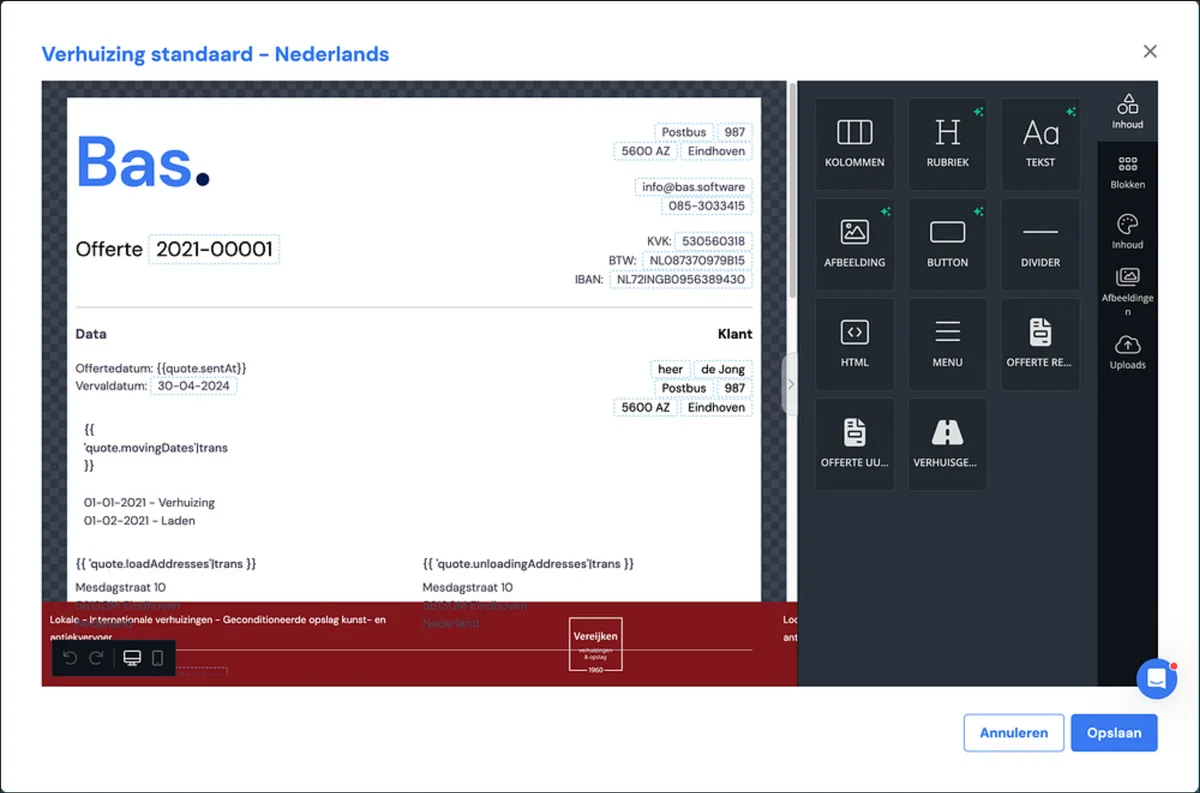Image resolution: width=1200 pixels, height=793 pixels.
Task: Click the 01-01-2021 - Verhuizing line
Action: (x=149, y=502)
